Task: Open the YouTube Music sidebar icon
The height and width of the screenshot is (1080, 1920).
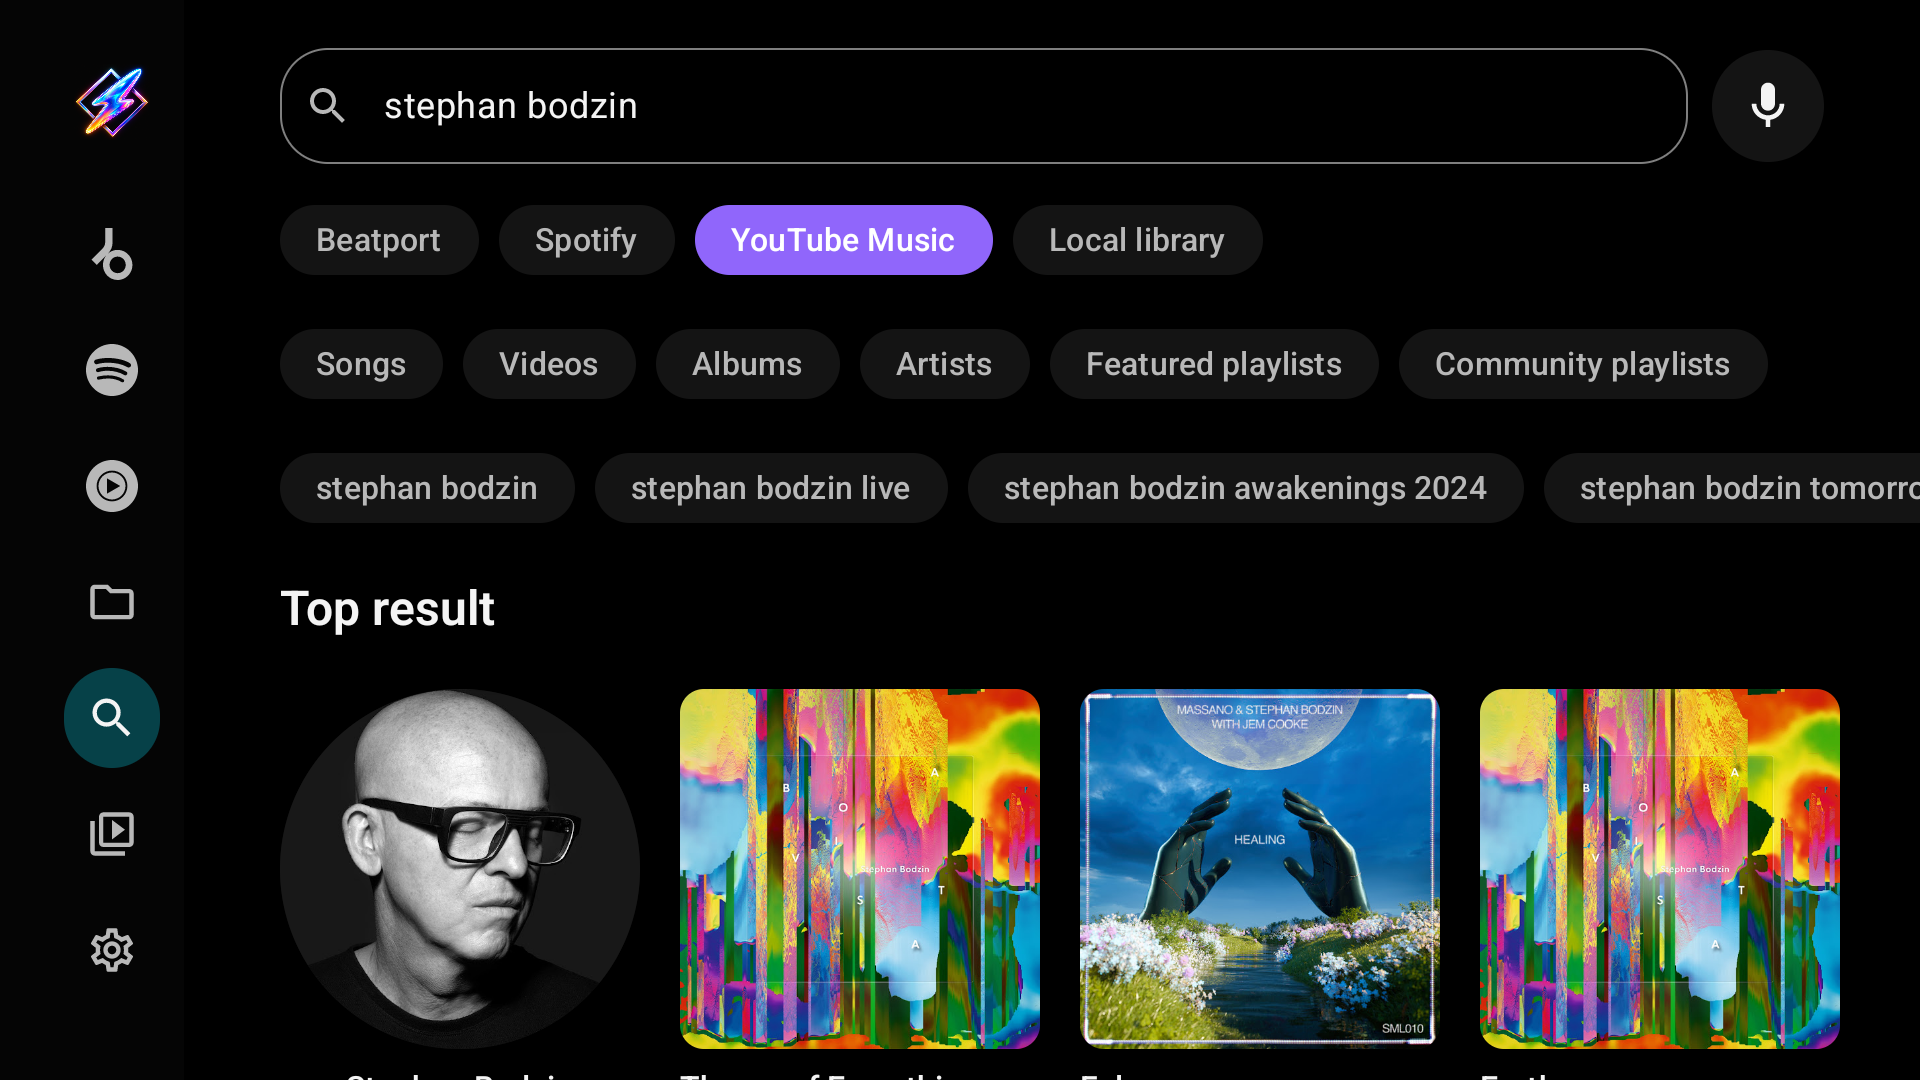Action: 112,486
